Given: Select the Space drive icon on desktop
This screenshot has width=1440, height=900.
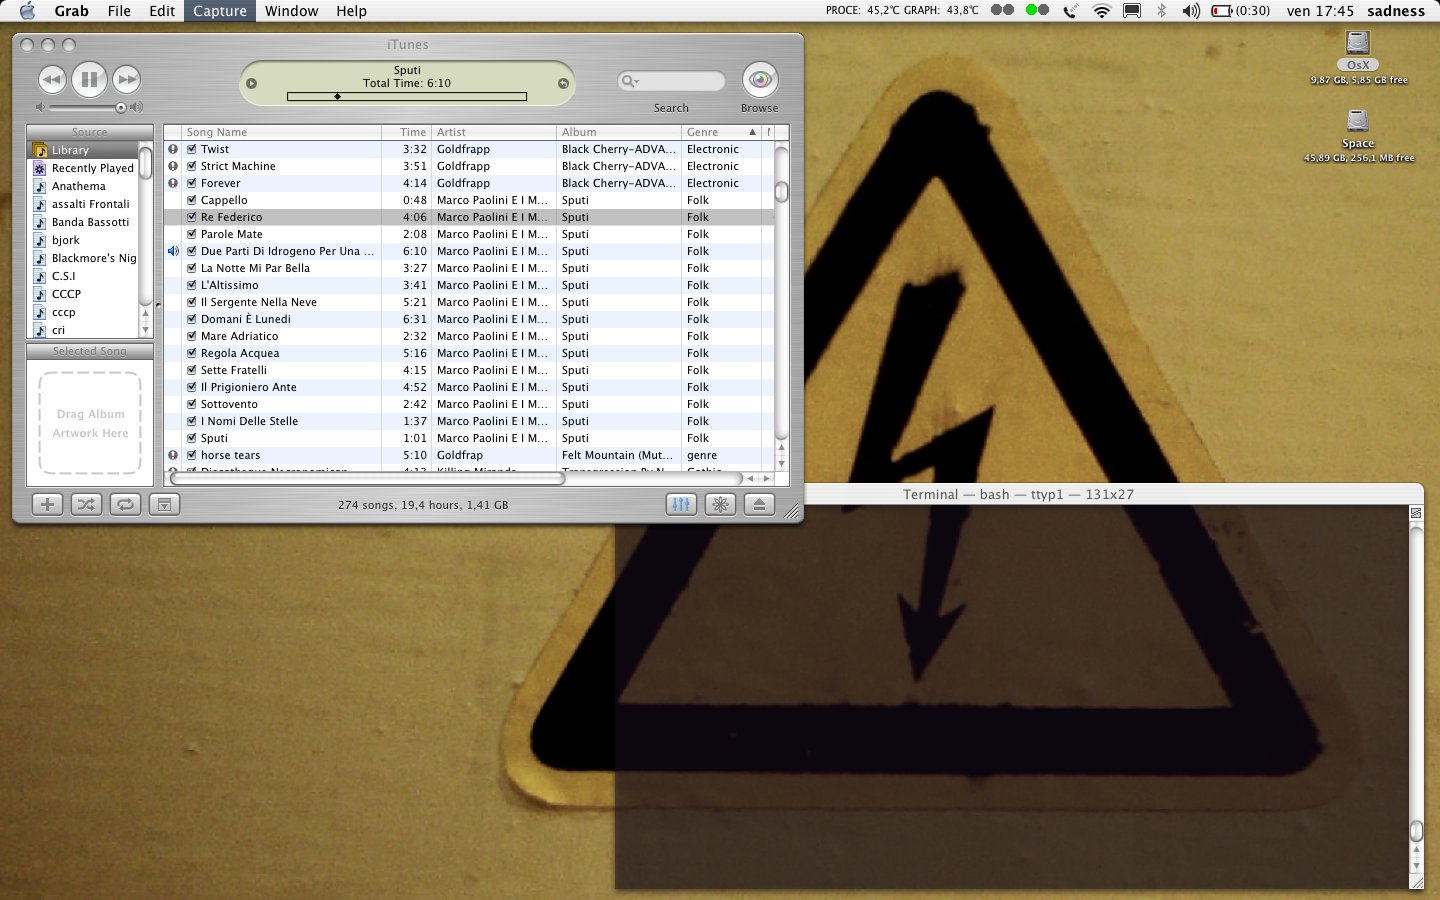Looking at the screenshot, I should pos(1358,121).
